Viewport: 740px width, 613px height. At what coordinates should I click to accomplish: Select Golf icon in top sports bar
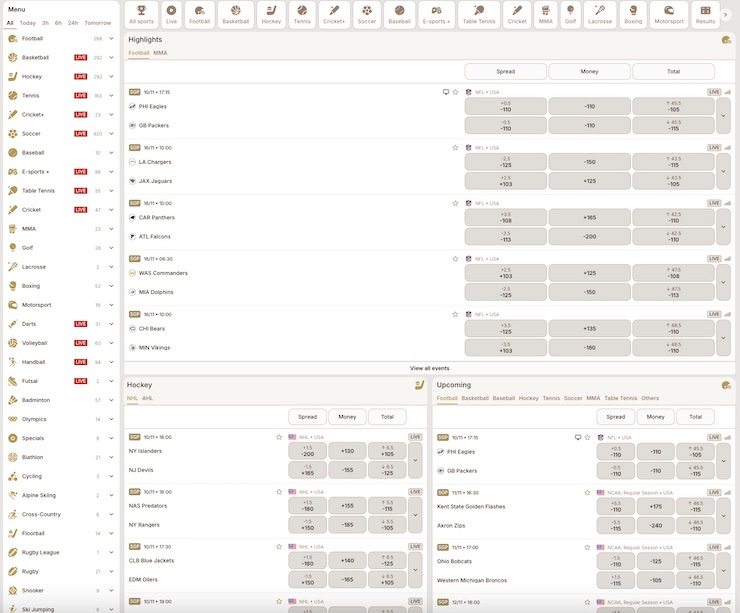[x=570, y=15]
